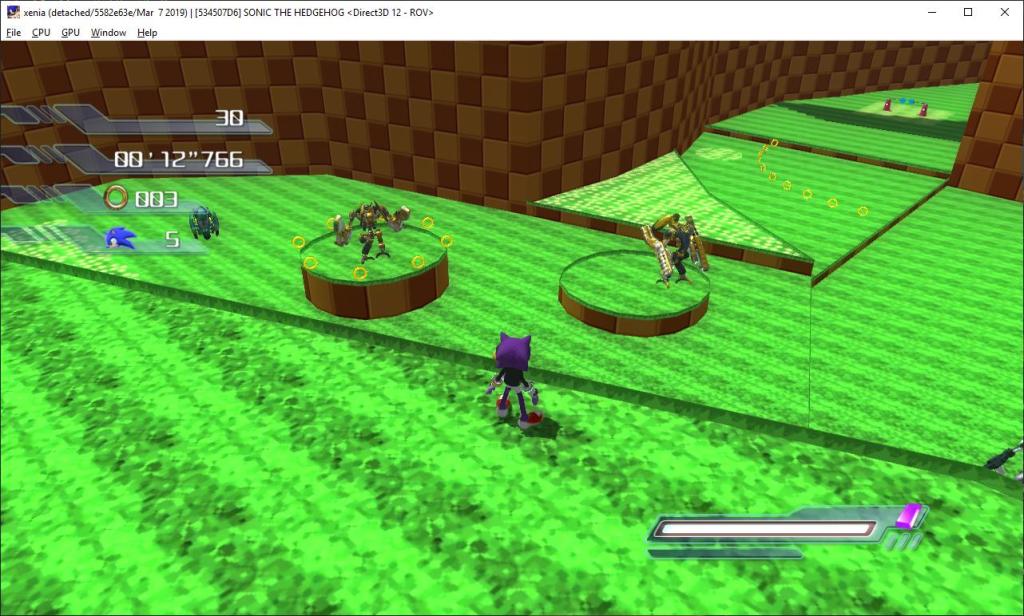Click the purple gem beside the gauge
This screenshot has height=616, width=1024.
point(908,516)
